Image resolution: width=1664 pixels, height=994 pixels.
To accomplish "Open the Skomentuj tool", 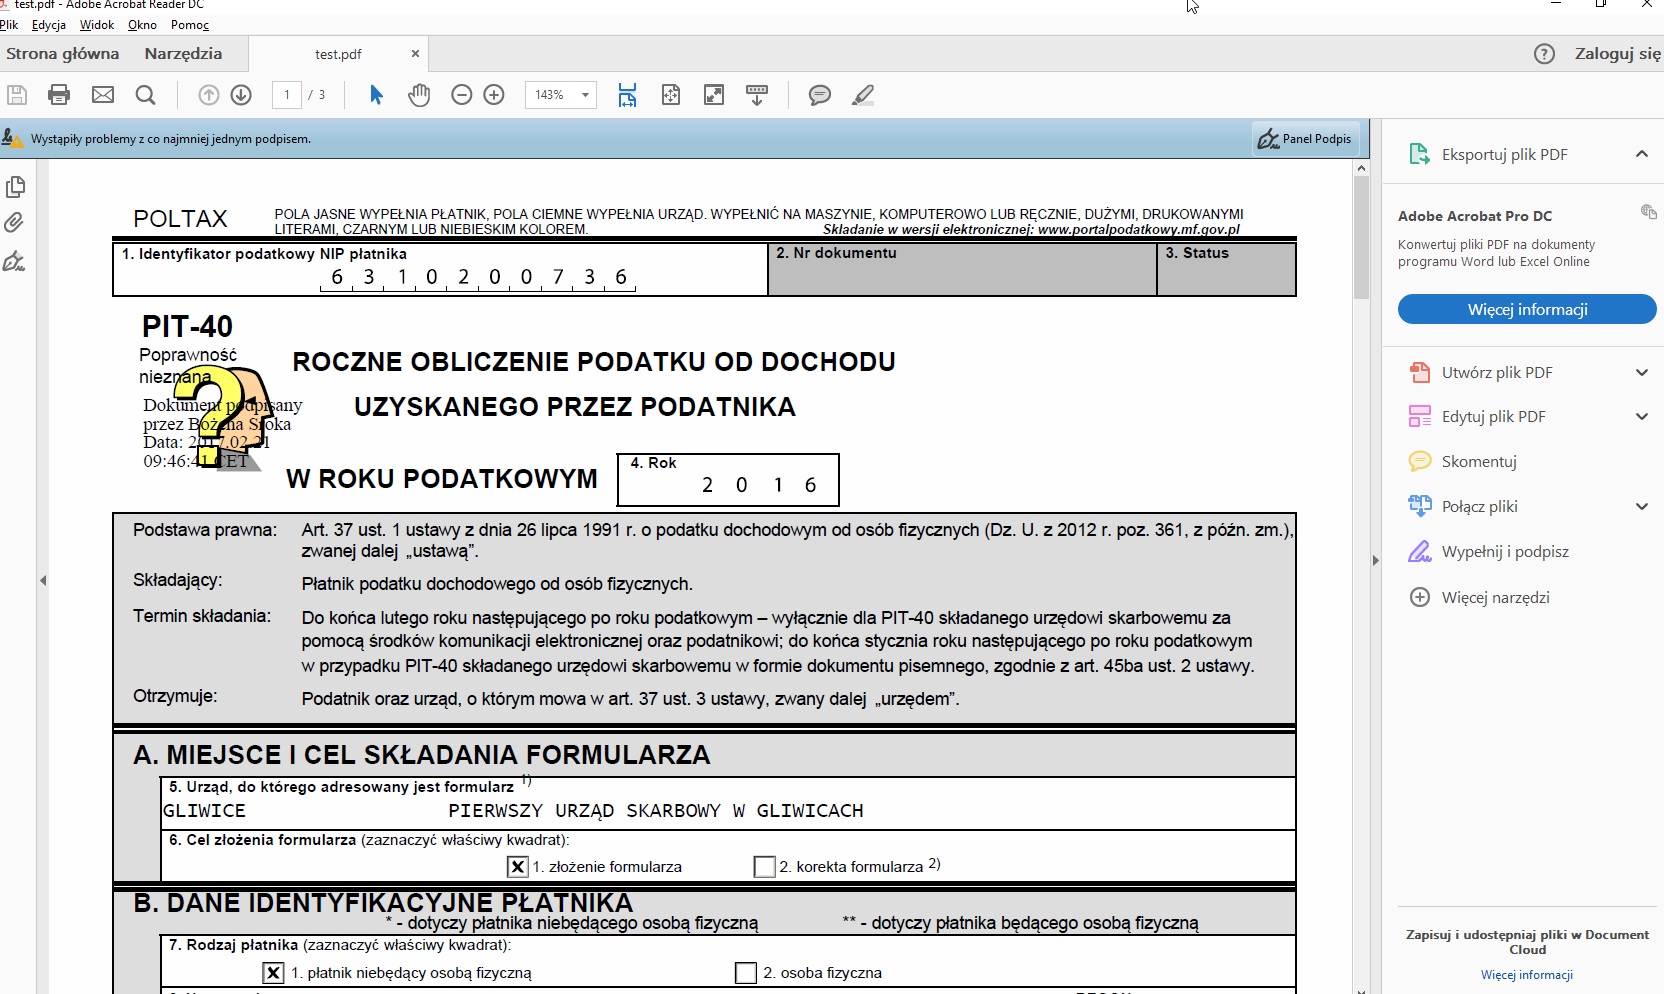I will click(1479, 461).
